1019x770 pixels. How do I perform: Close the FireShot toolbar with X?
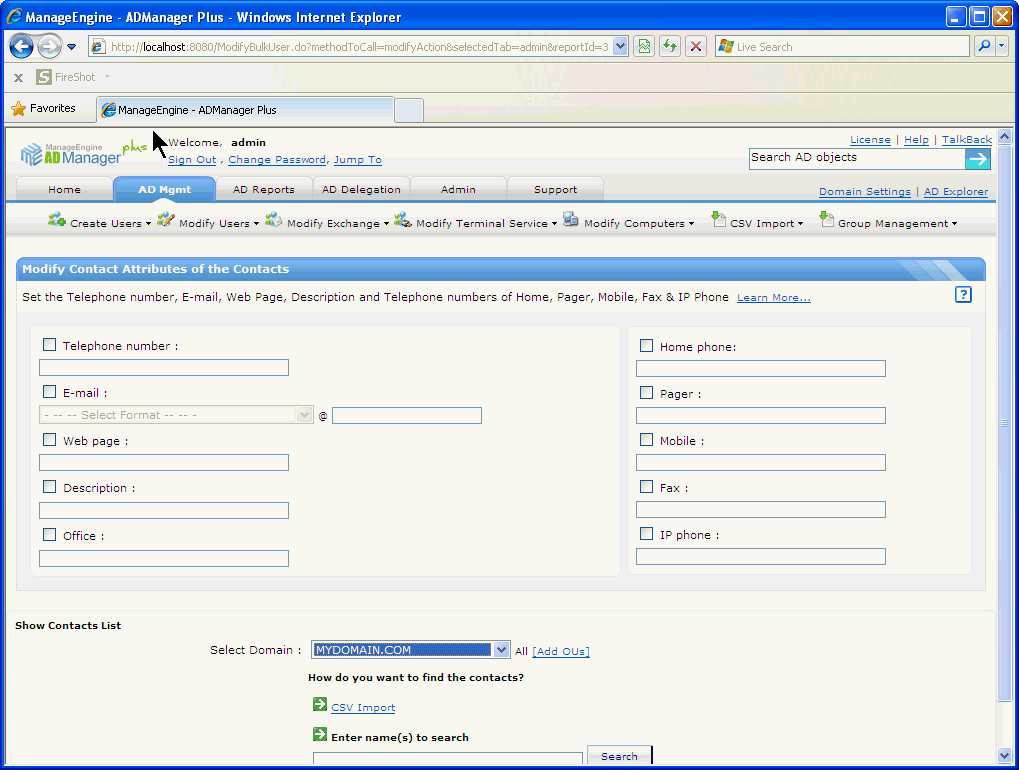point(18,77)
